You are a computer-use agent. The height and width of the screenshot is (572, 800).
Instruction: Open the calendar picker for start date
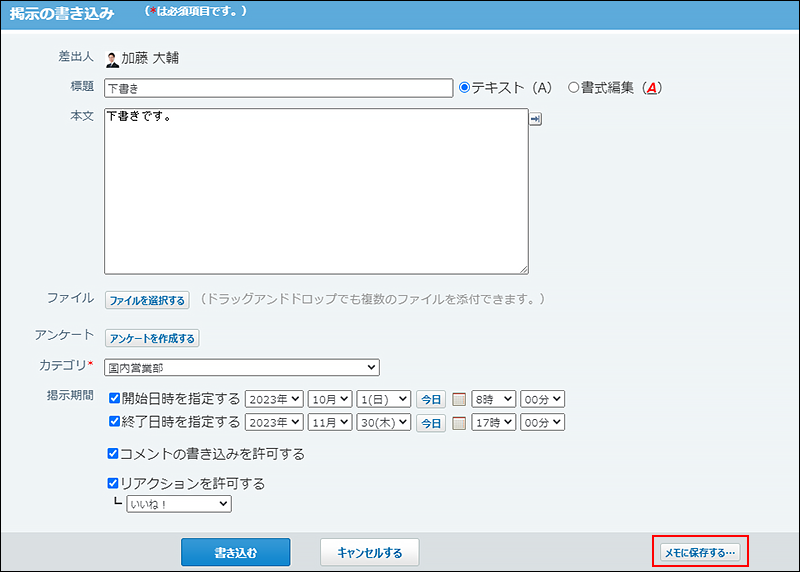(x=459, y=399)
